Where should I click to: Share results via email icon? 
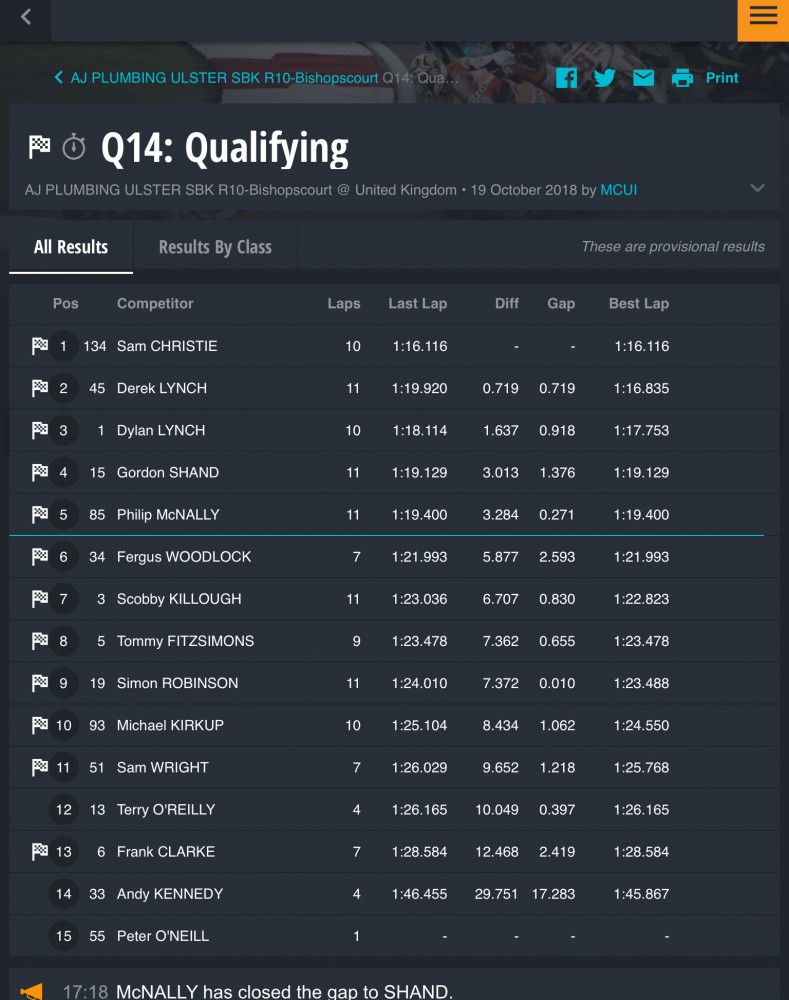click(x=644, y=78)
